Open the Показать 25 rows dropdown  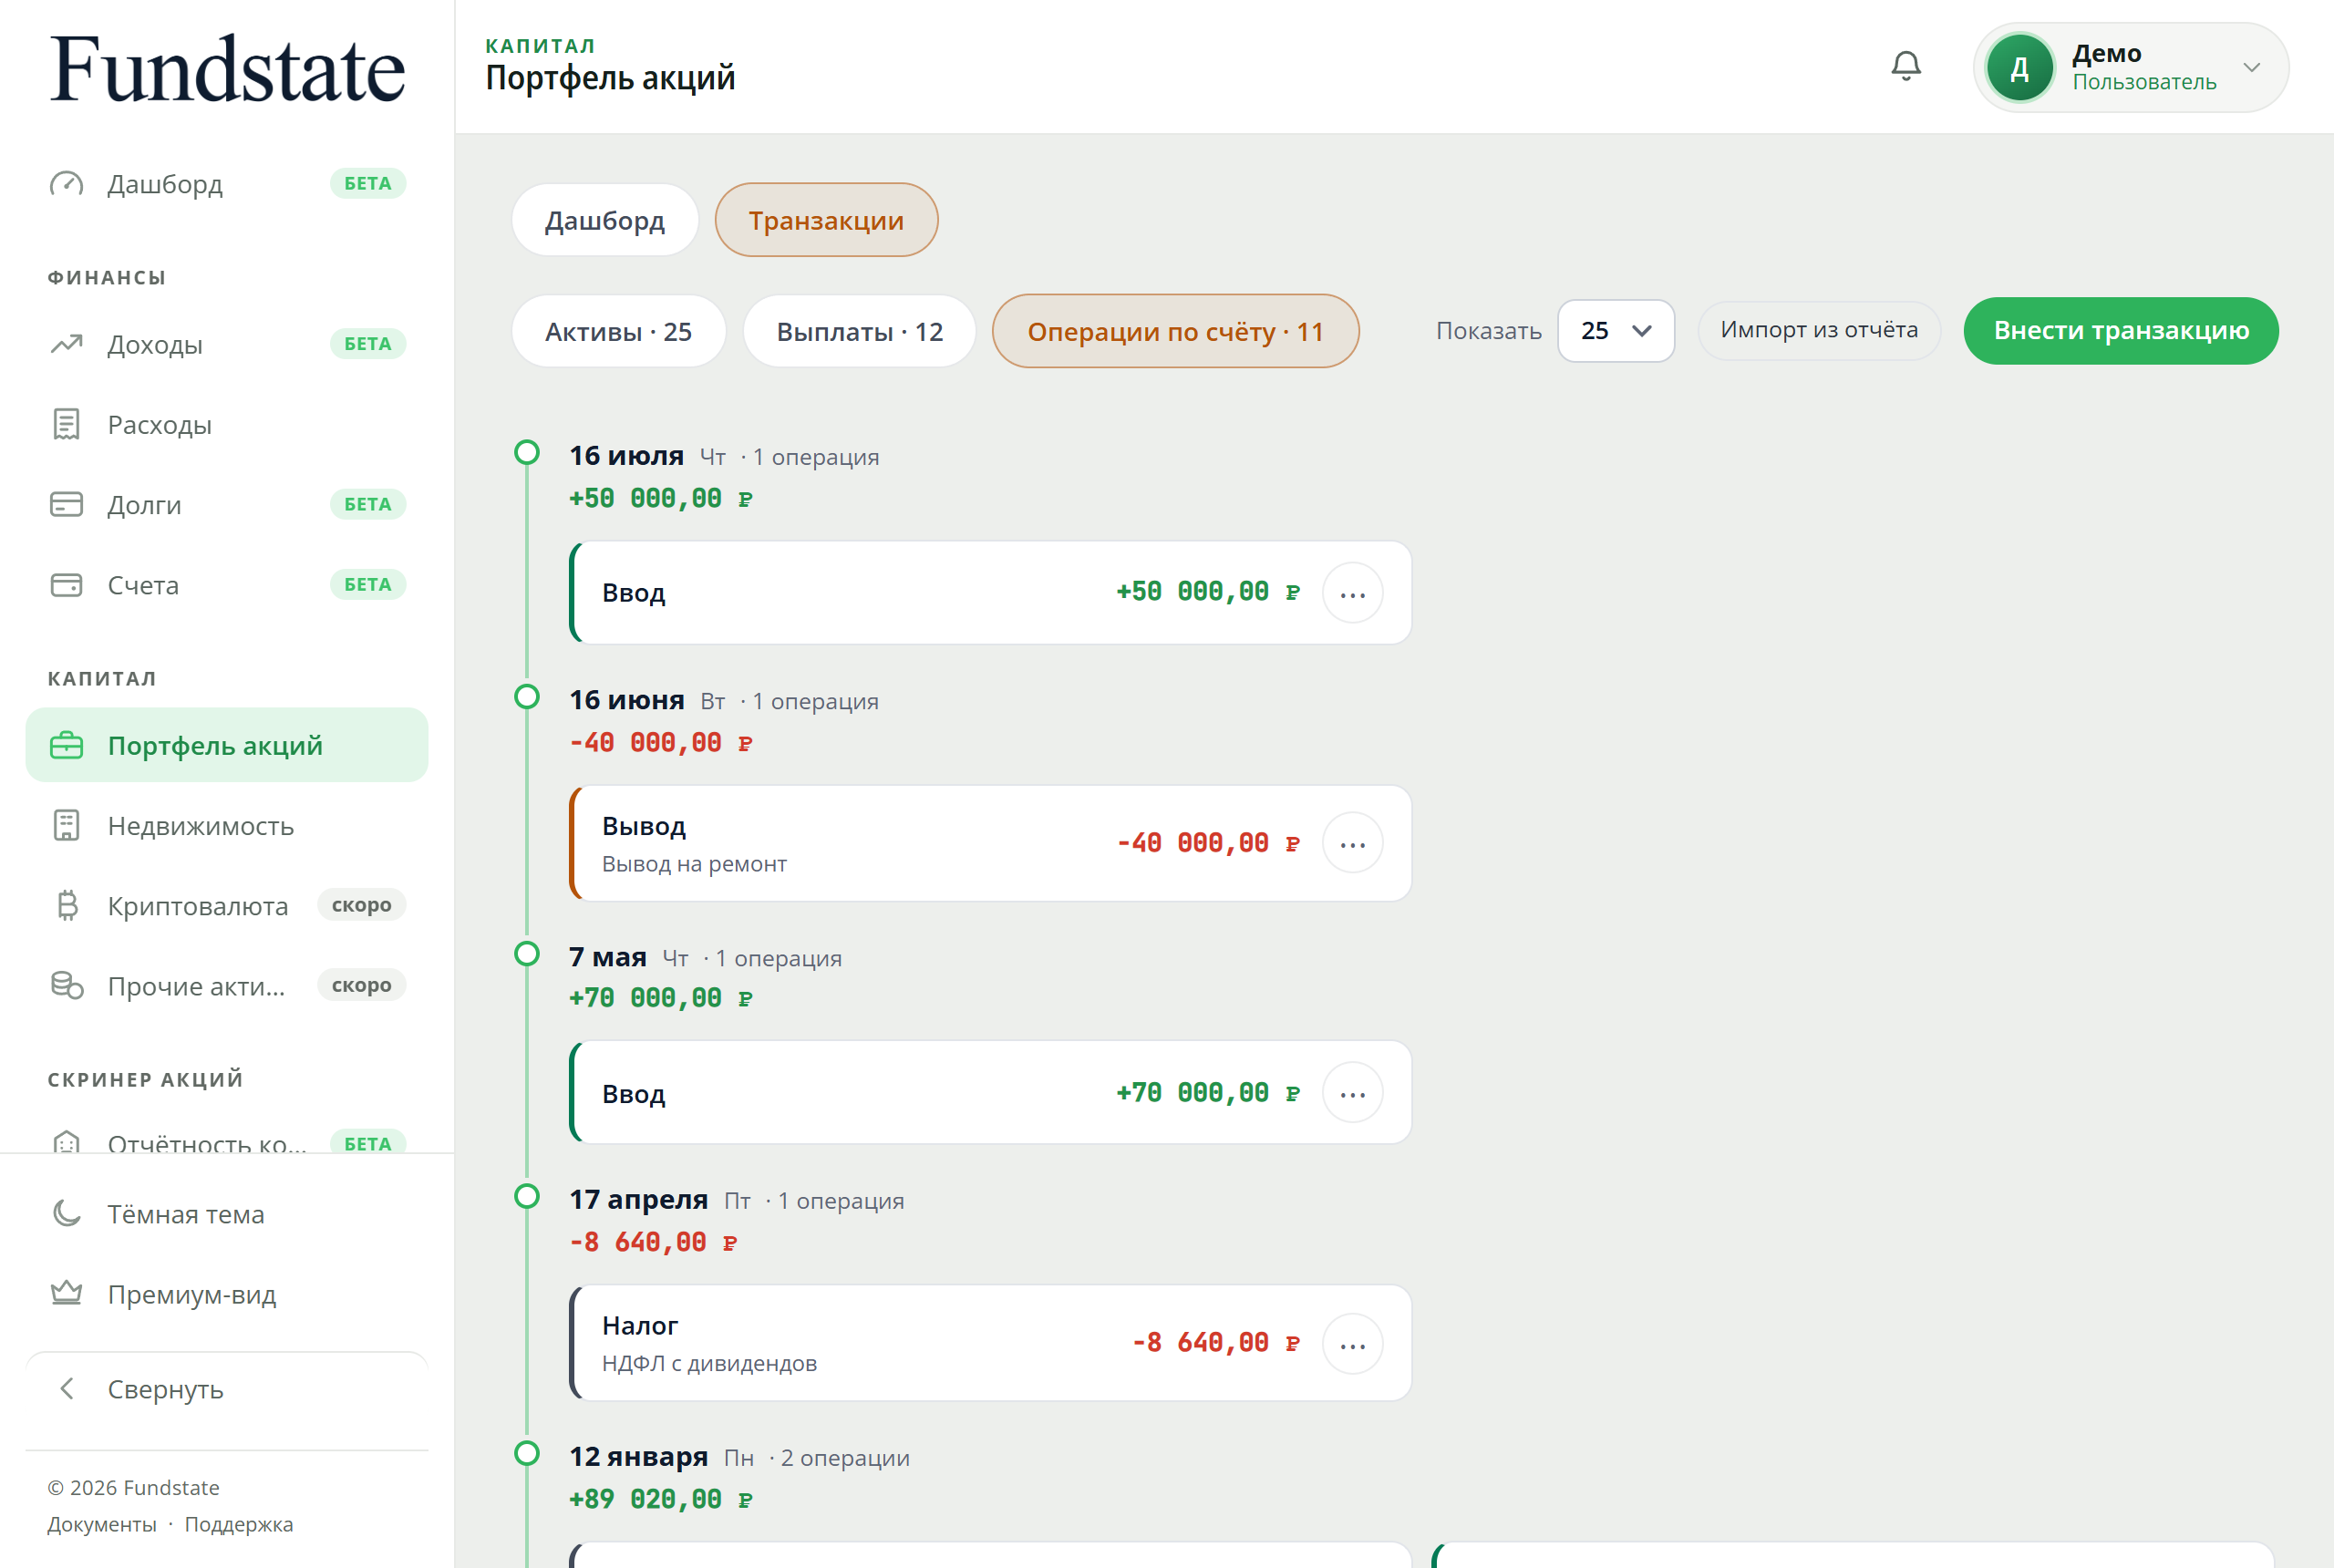click(x=1615, y=331)
